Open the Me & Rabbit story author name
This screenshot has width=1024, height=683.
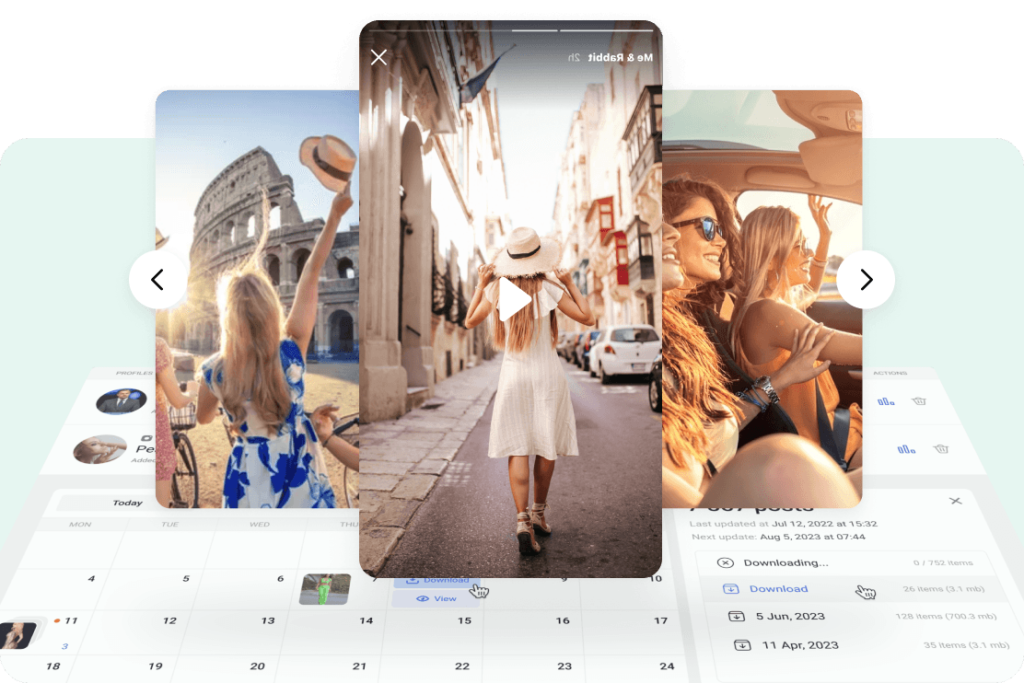pyautogui.click(x=620, y=57)
